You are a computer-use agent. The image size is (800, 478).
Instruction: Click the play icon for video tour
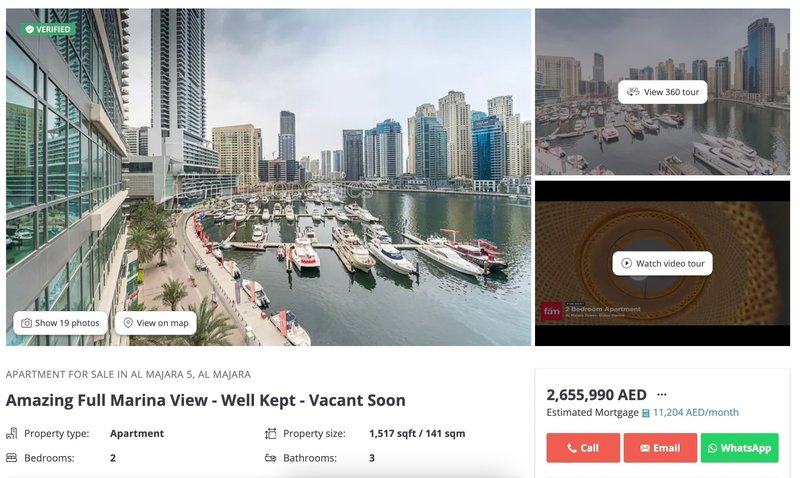pos(626,263)
